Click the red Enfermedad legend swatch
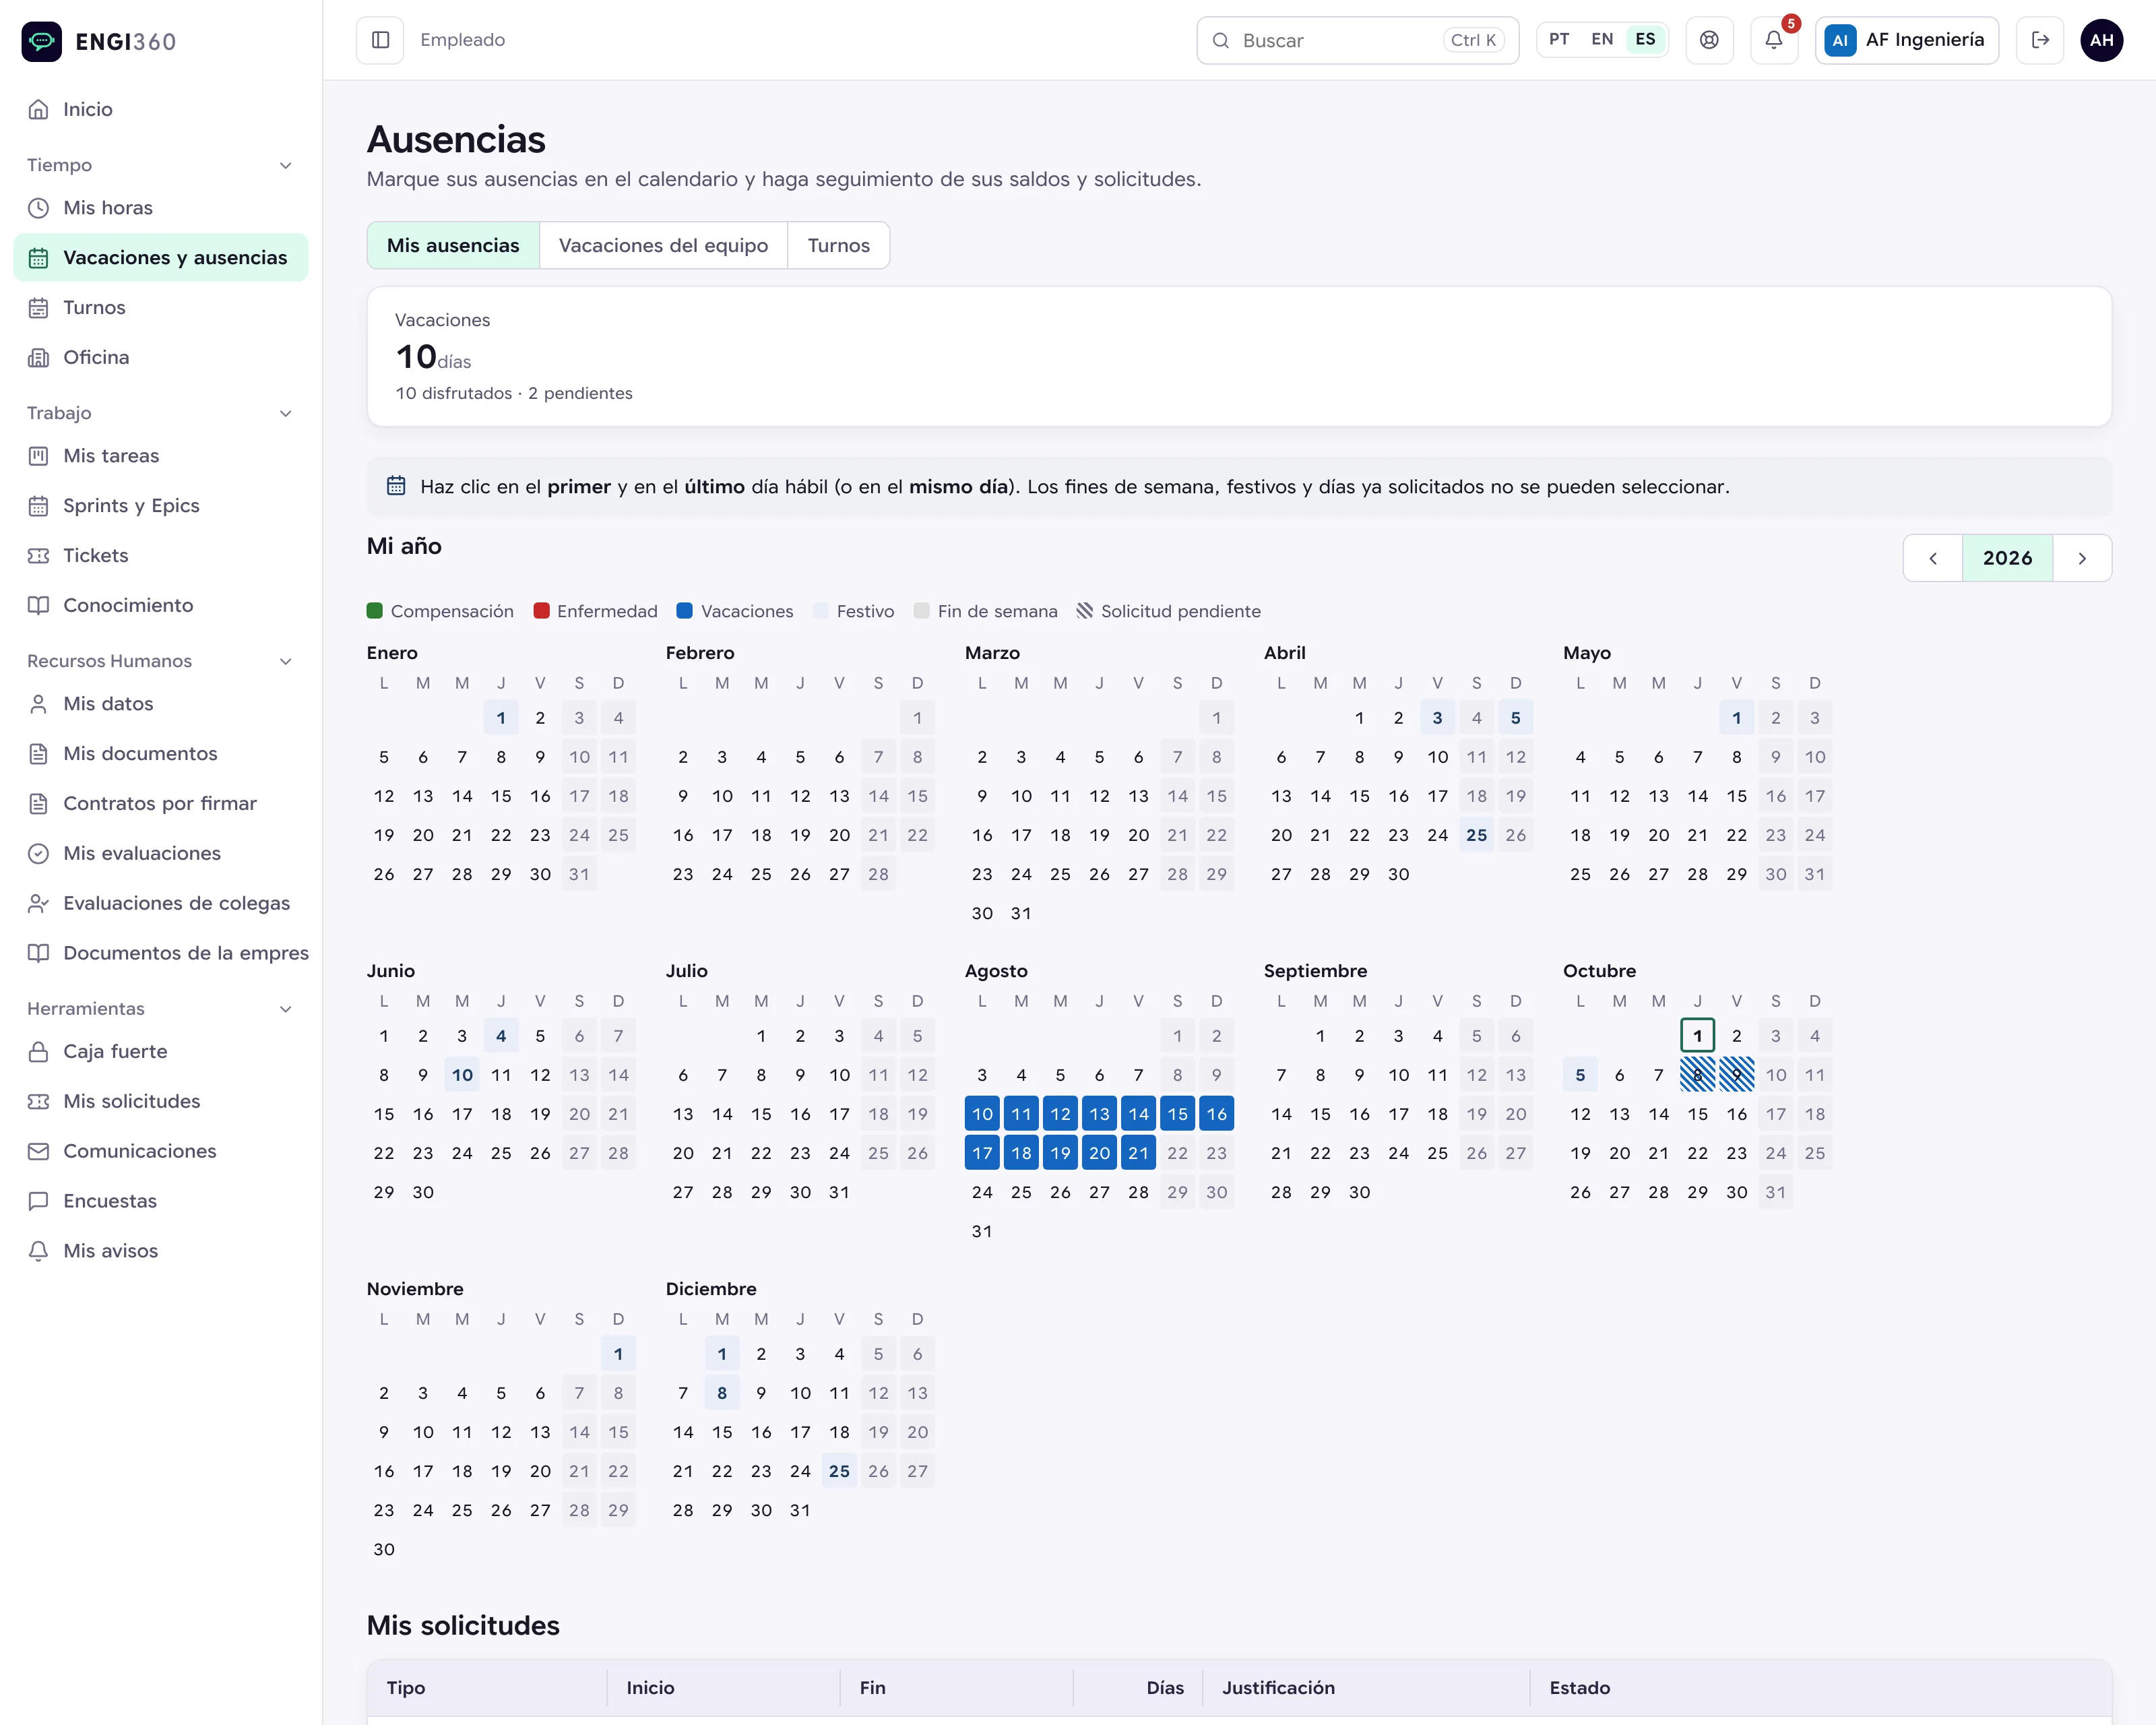 click(x=541, y=611)
